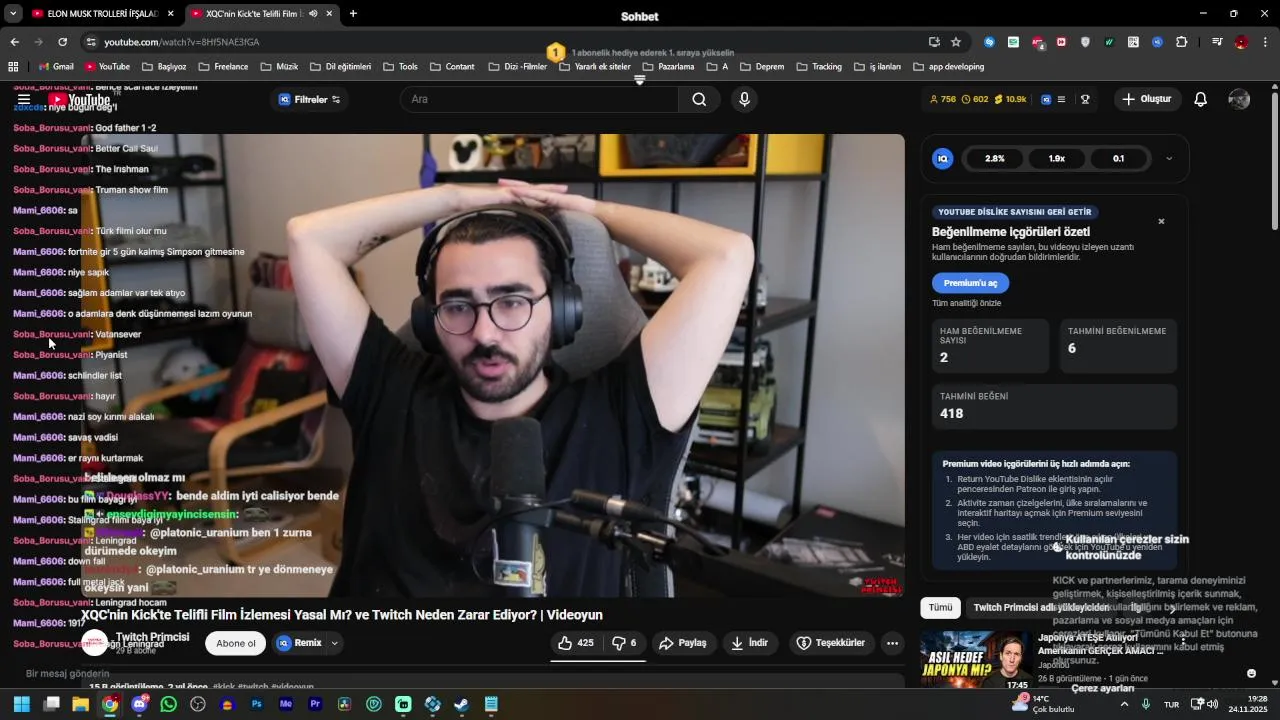Select Twitch Primcisi uploader chip
Viewport: 1280px width, 720px height.
click(1041, 607)
